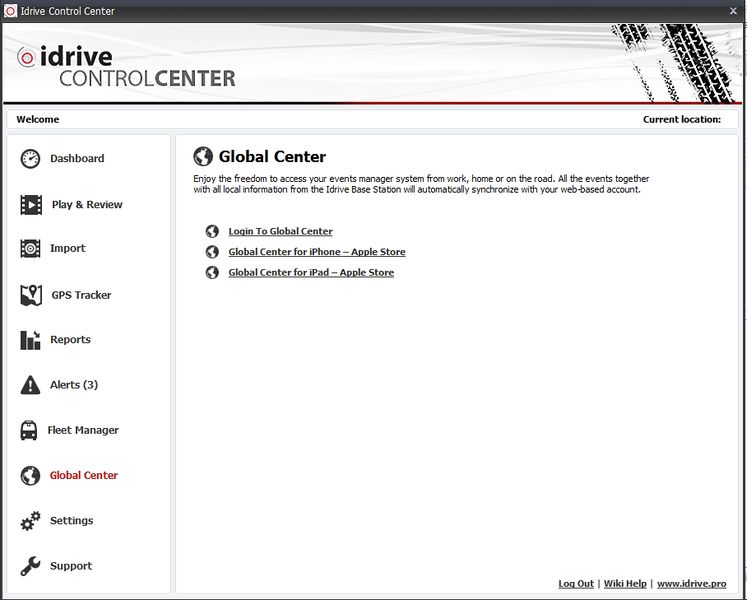Click the Alerts warning triangle icon
The height and width of the screenshot is (600, 747).
coord(31,385)
